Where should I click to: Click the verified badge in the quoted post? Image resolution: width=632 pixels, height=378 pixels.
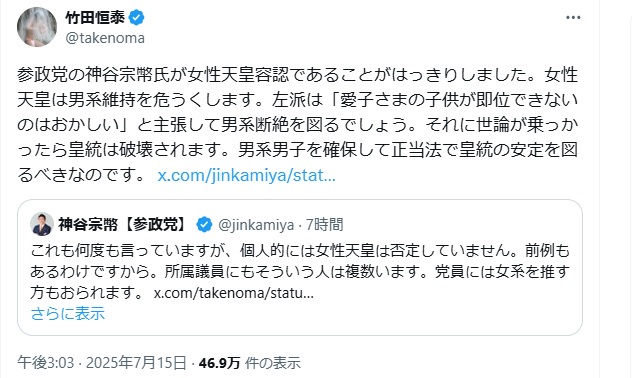(x=204, y=224)
